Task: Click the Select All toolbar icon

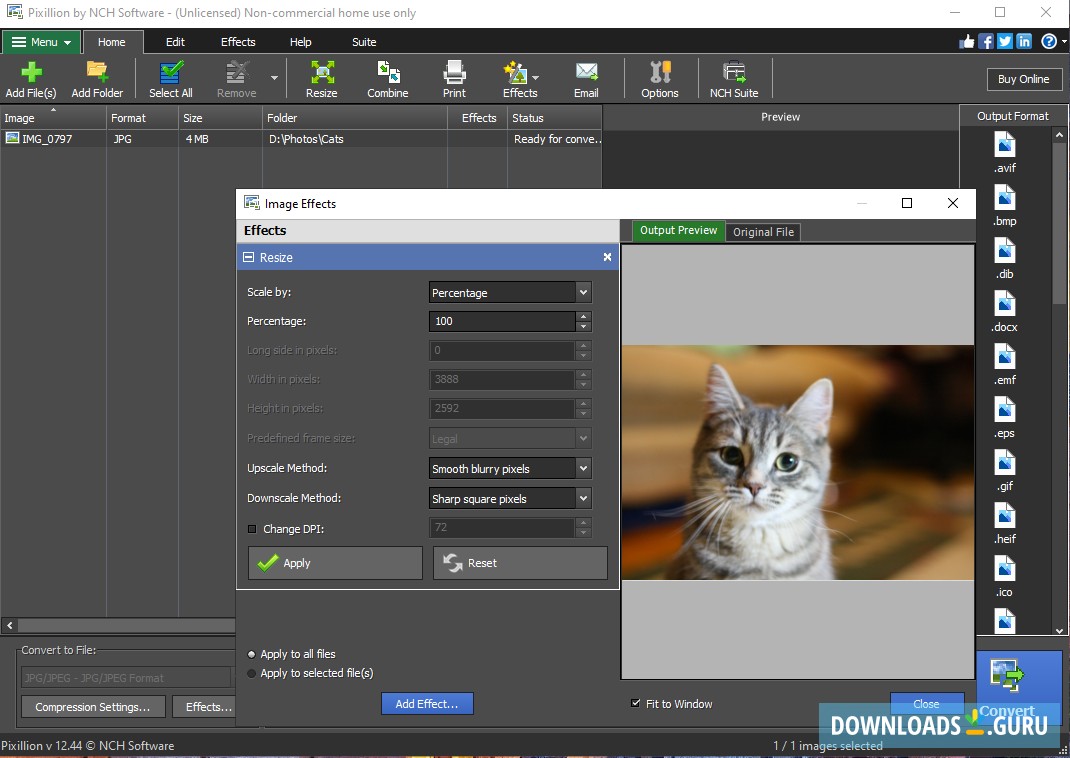Action: [x=171, y=79]
